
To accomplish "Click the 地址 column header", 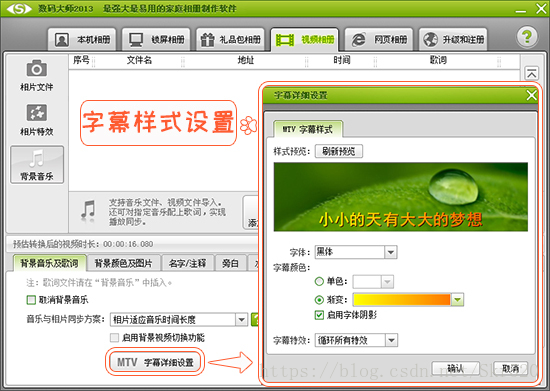I will pos(246,60).
